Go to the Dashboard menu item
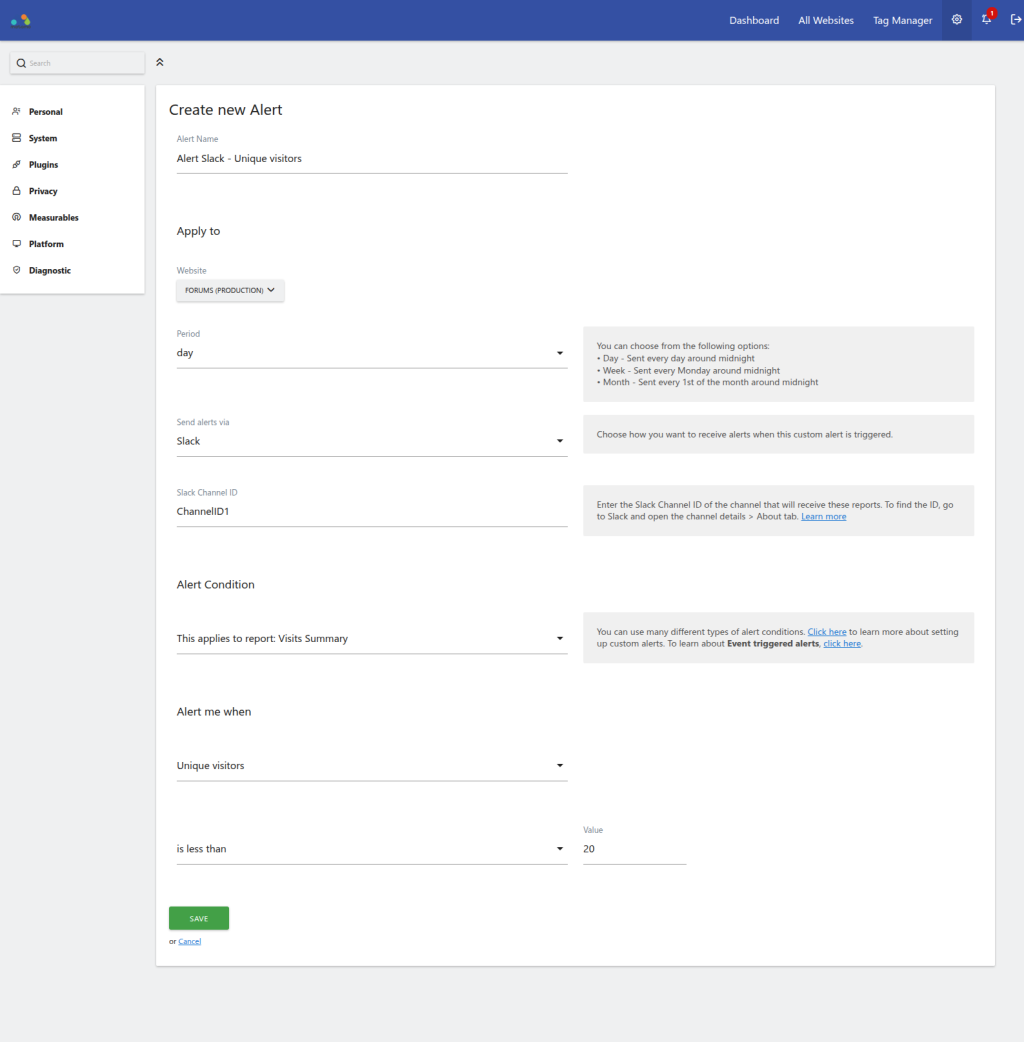The height and width of the screenshot is (1042, 1024). pyautogui.click(x=753, y=20)
